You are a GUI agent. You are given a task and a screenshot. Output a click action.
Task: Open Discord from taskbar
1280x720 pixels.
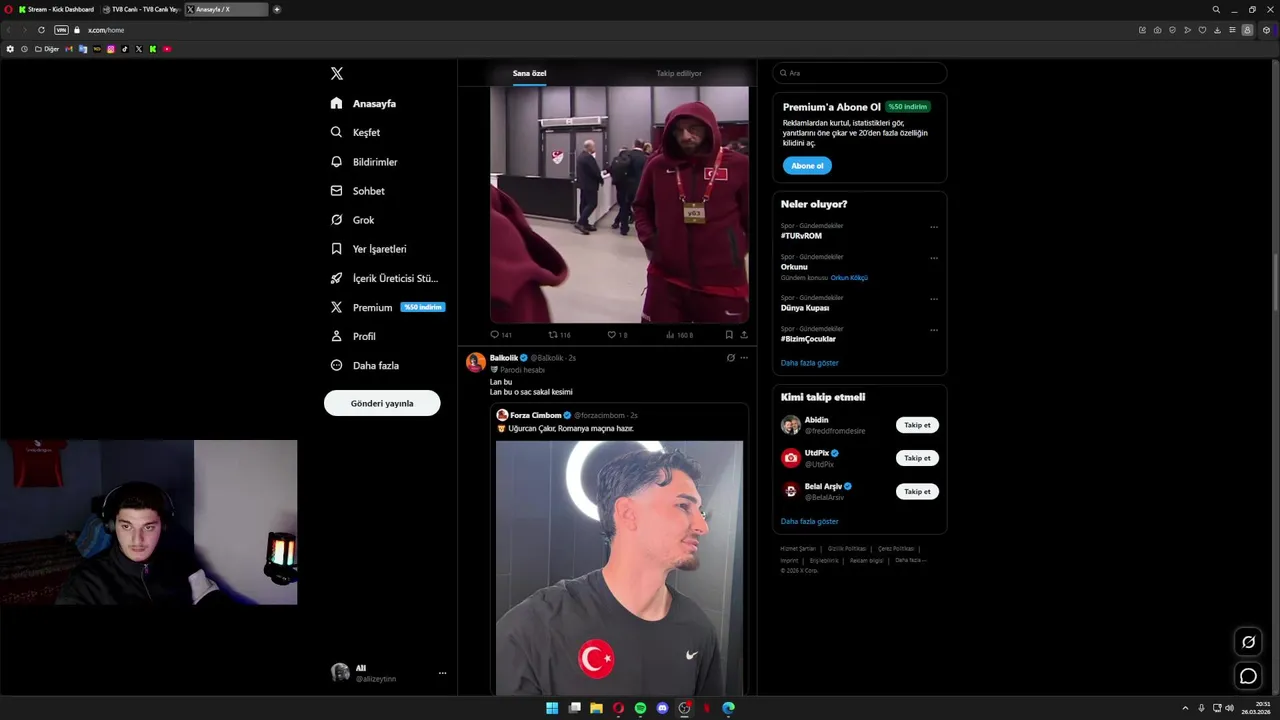662,708
